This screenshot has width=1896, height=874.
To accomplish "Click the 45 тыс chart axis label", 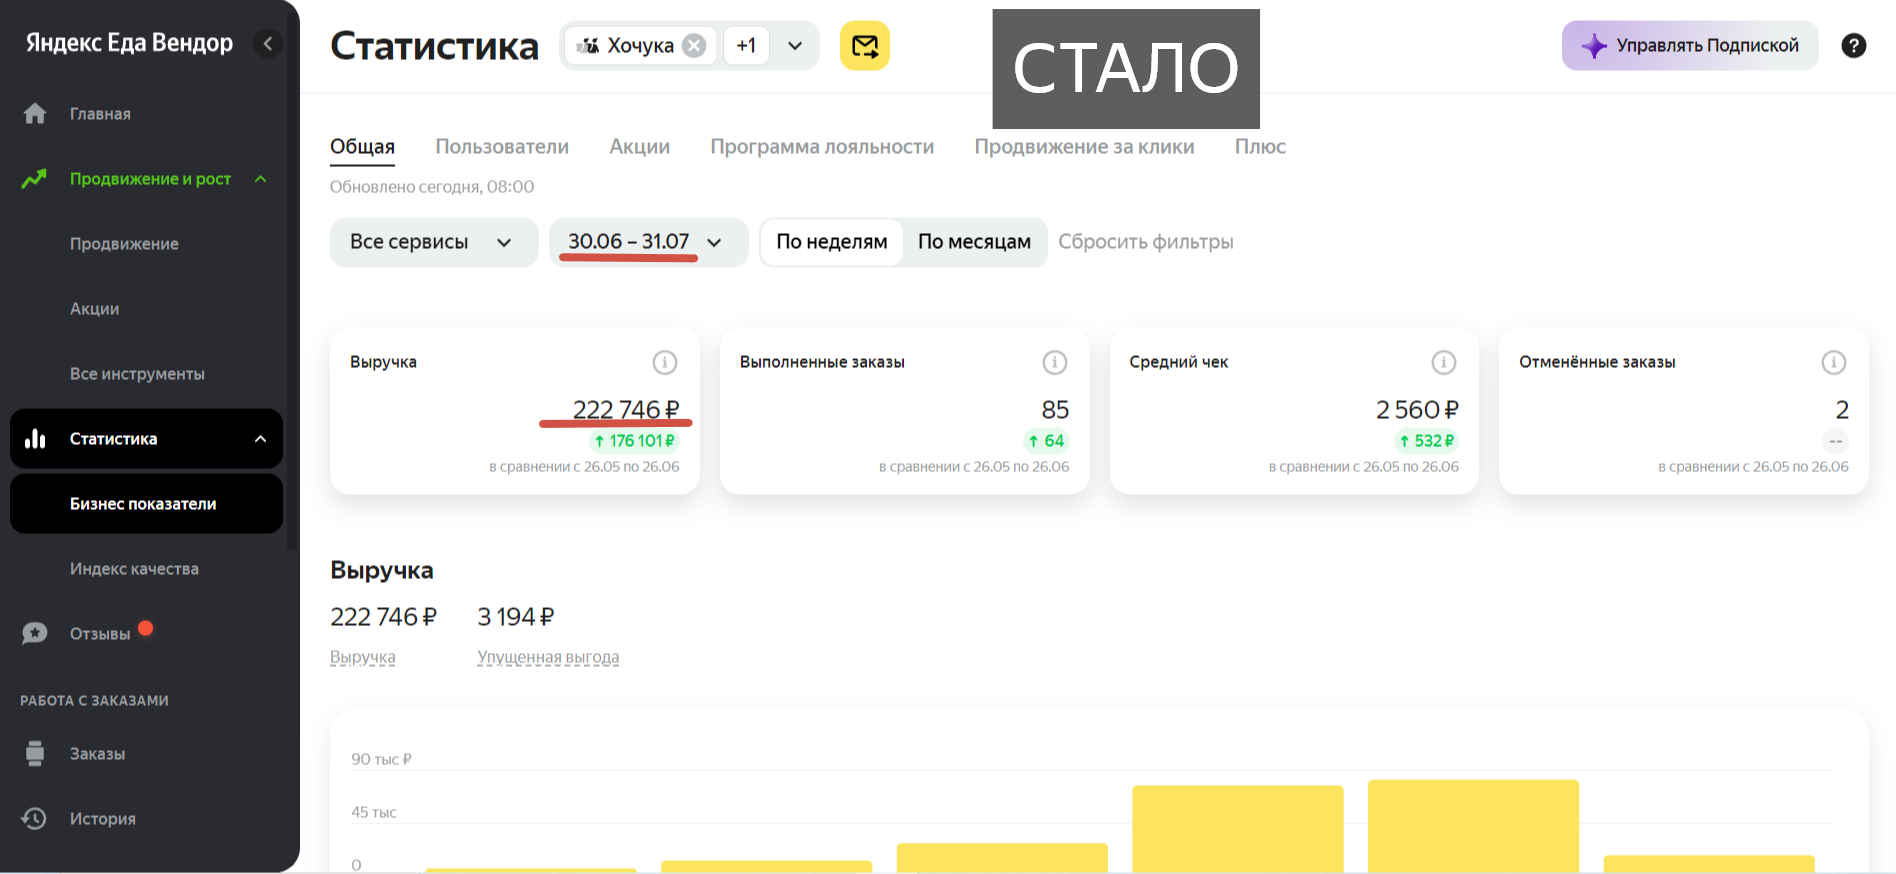I will tap(374, 812).
